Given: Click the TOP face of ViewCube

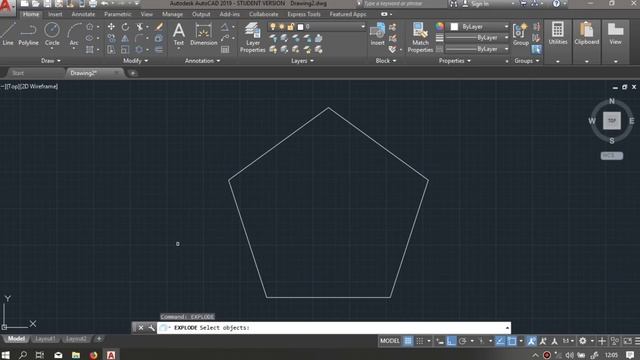Looking at the screenshot, I should (x=611, y=121).
